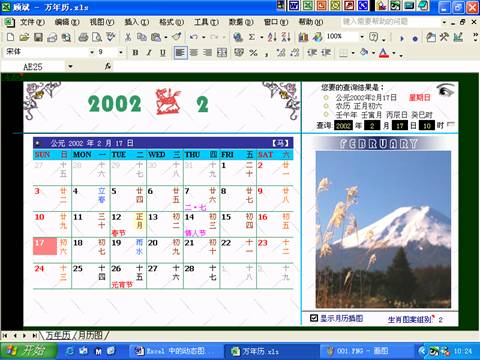Open the Chart Wizard icon
This screenshot has width=480, height=360.
coord(303,37)
